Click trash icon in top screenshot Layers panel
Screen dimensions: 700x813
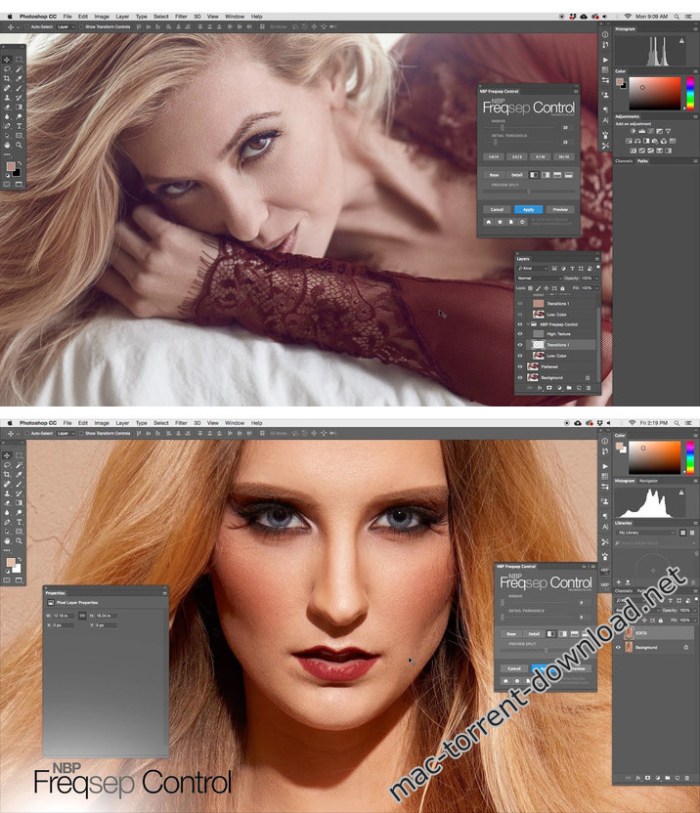coord(589,388)
